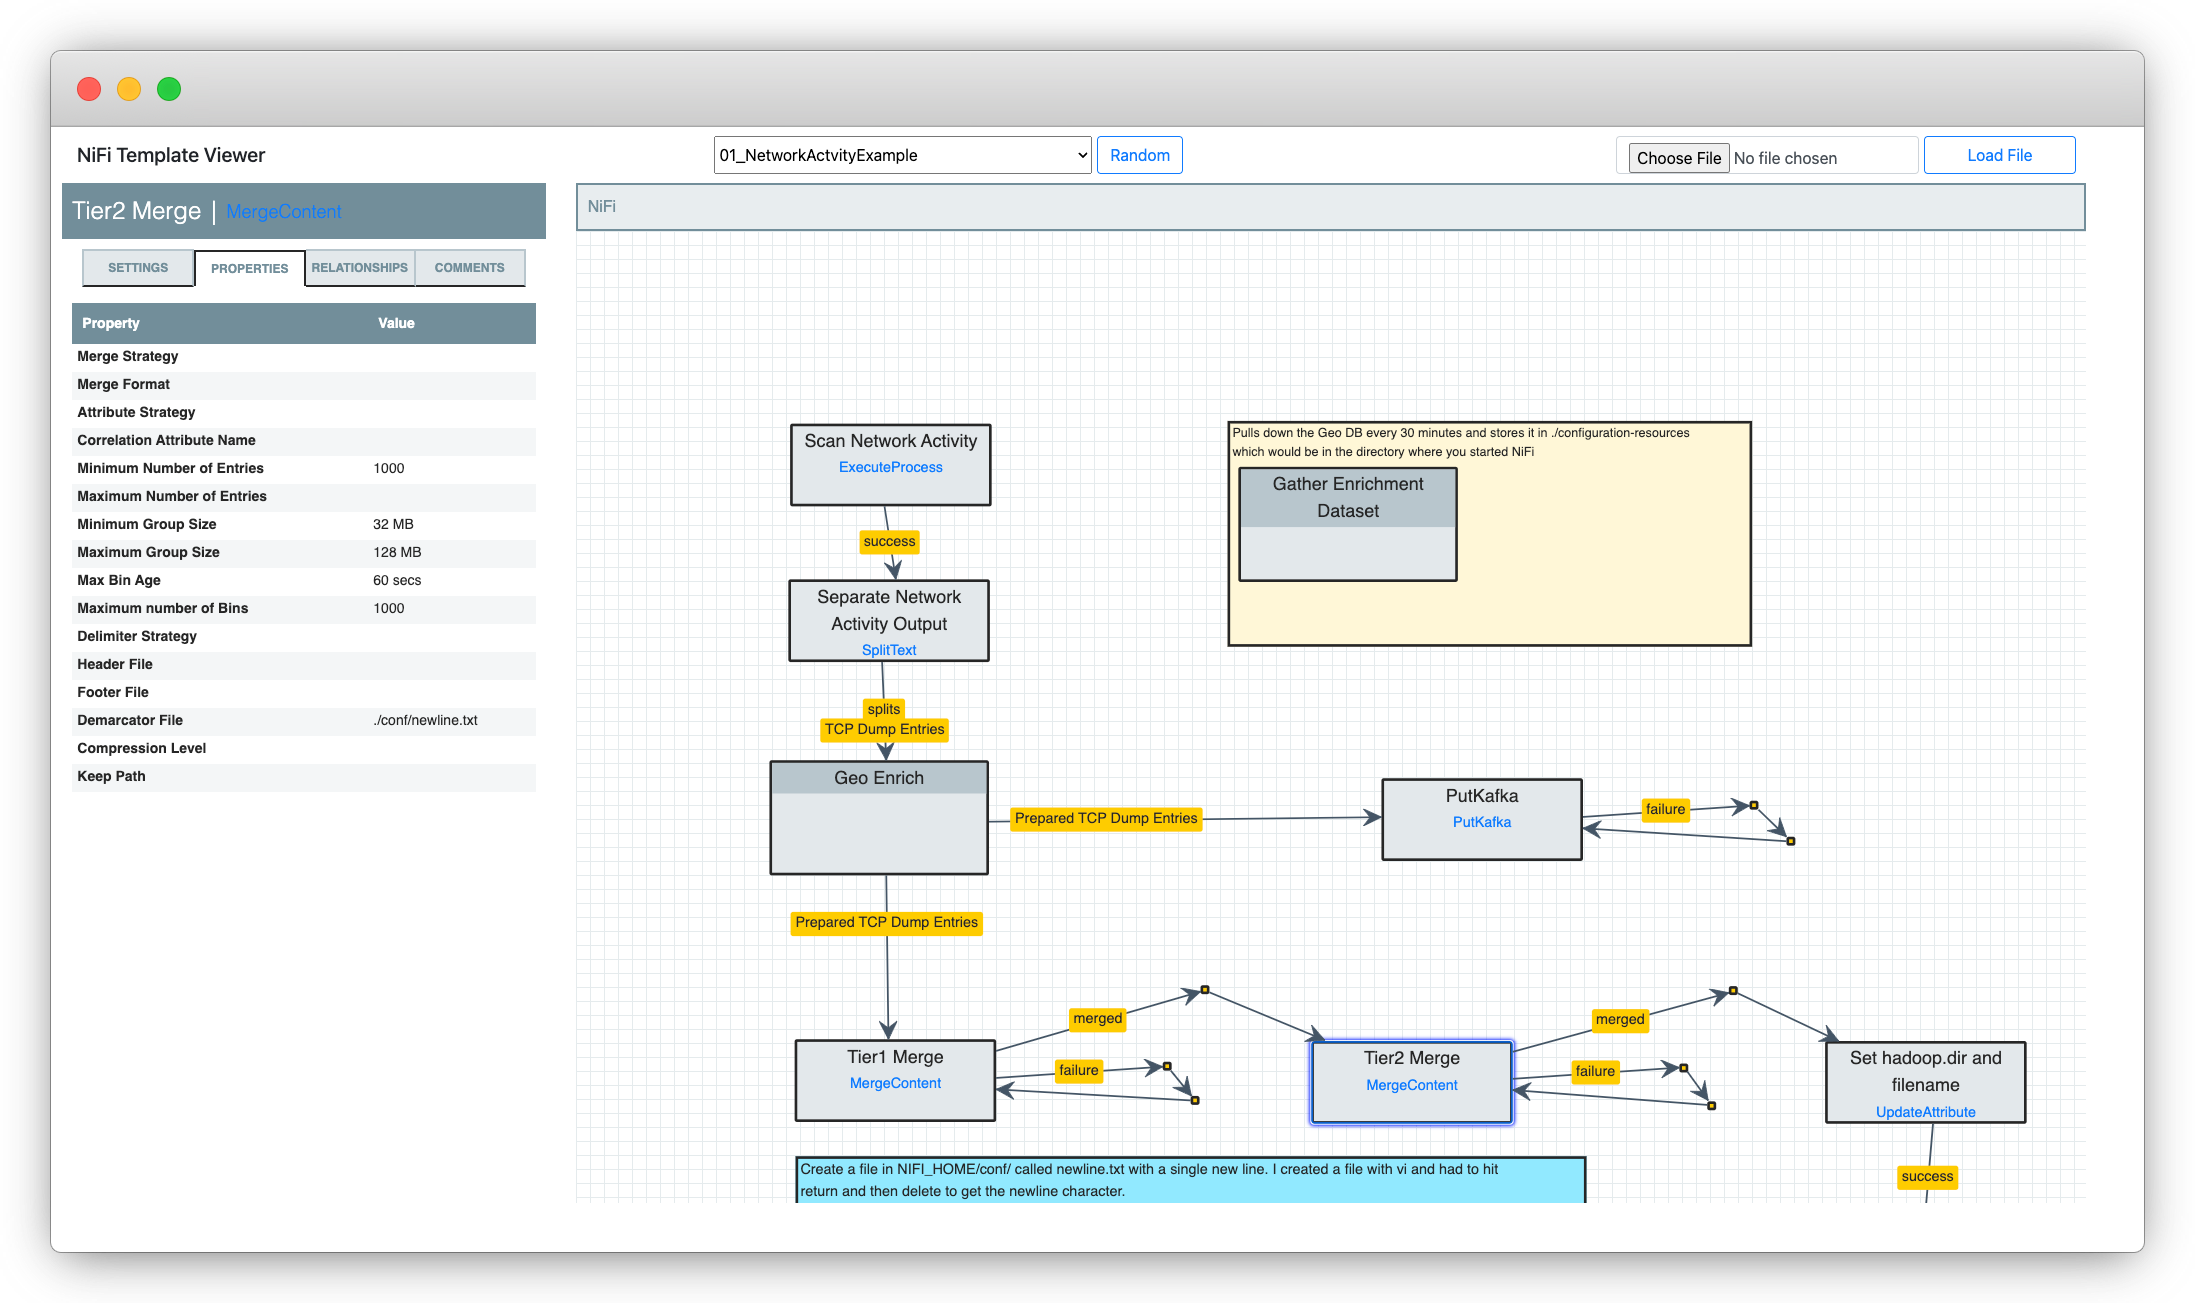Screen dimensions: 2195x1303
Task: Click the blue newline.txt instruction note
Action: [x=1190, y=1180]
